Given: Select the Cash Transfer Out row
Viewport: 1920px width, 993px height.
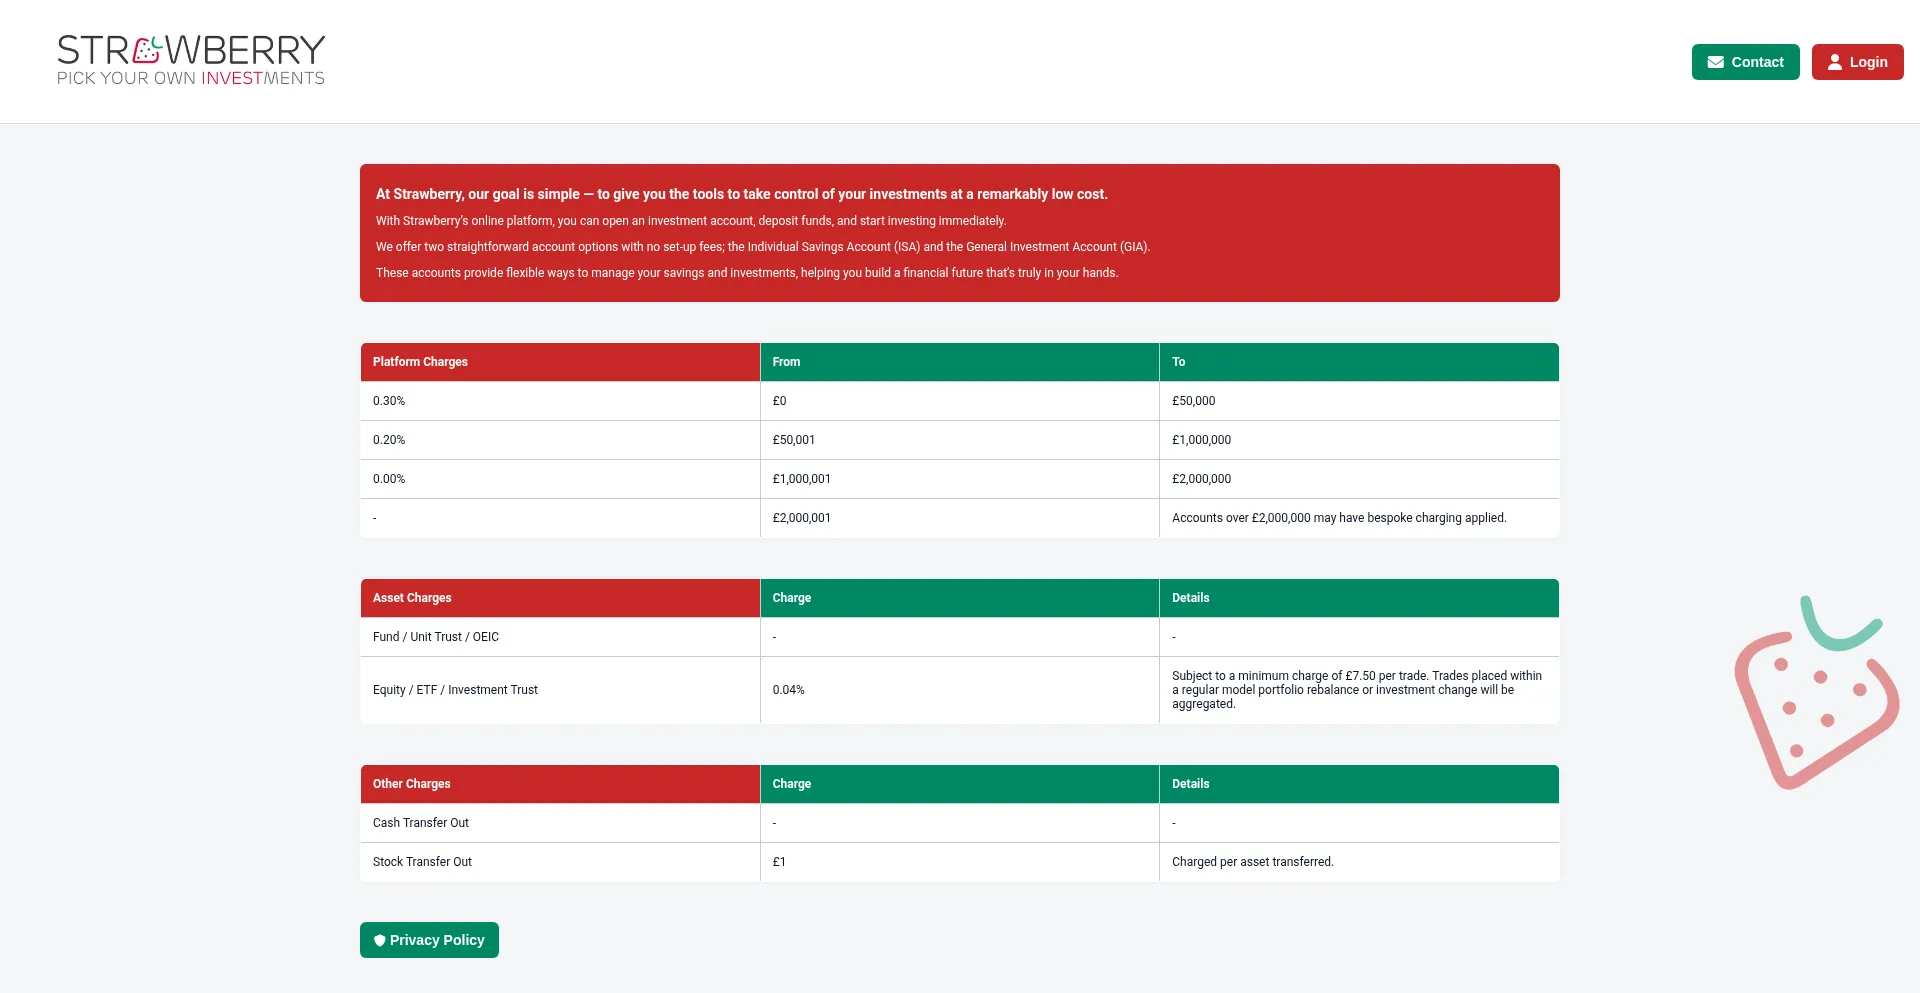Looking at the screenshot, I should pyautogui.click(x=960, y=823).
